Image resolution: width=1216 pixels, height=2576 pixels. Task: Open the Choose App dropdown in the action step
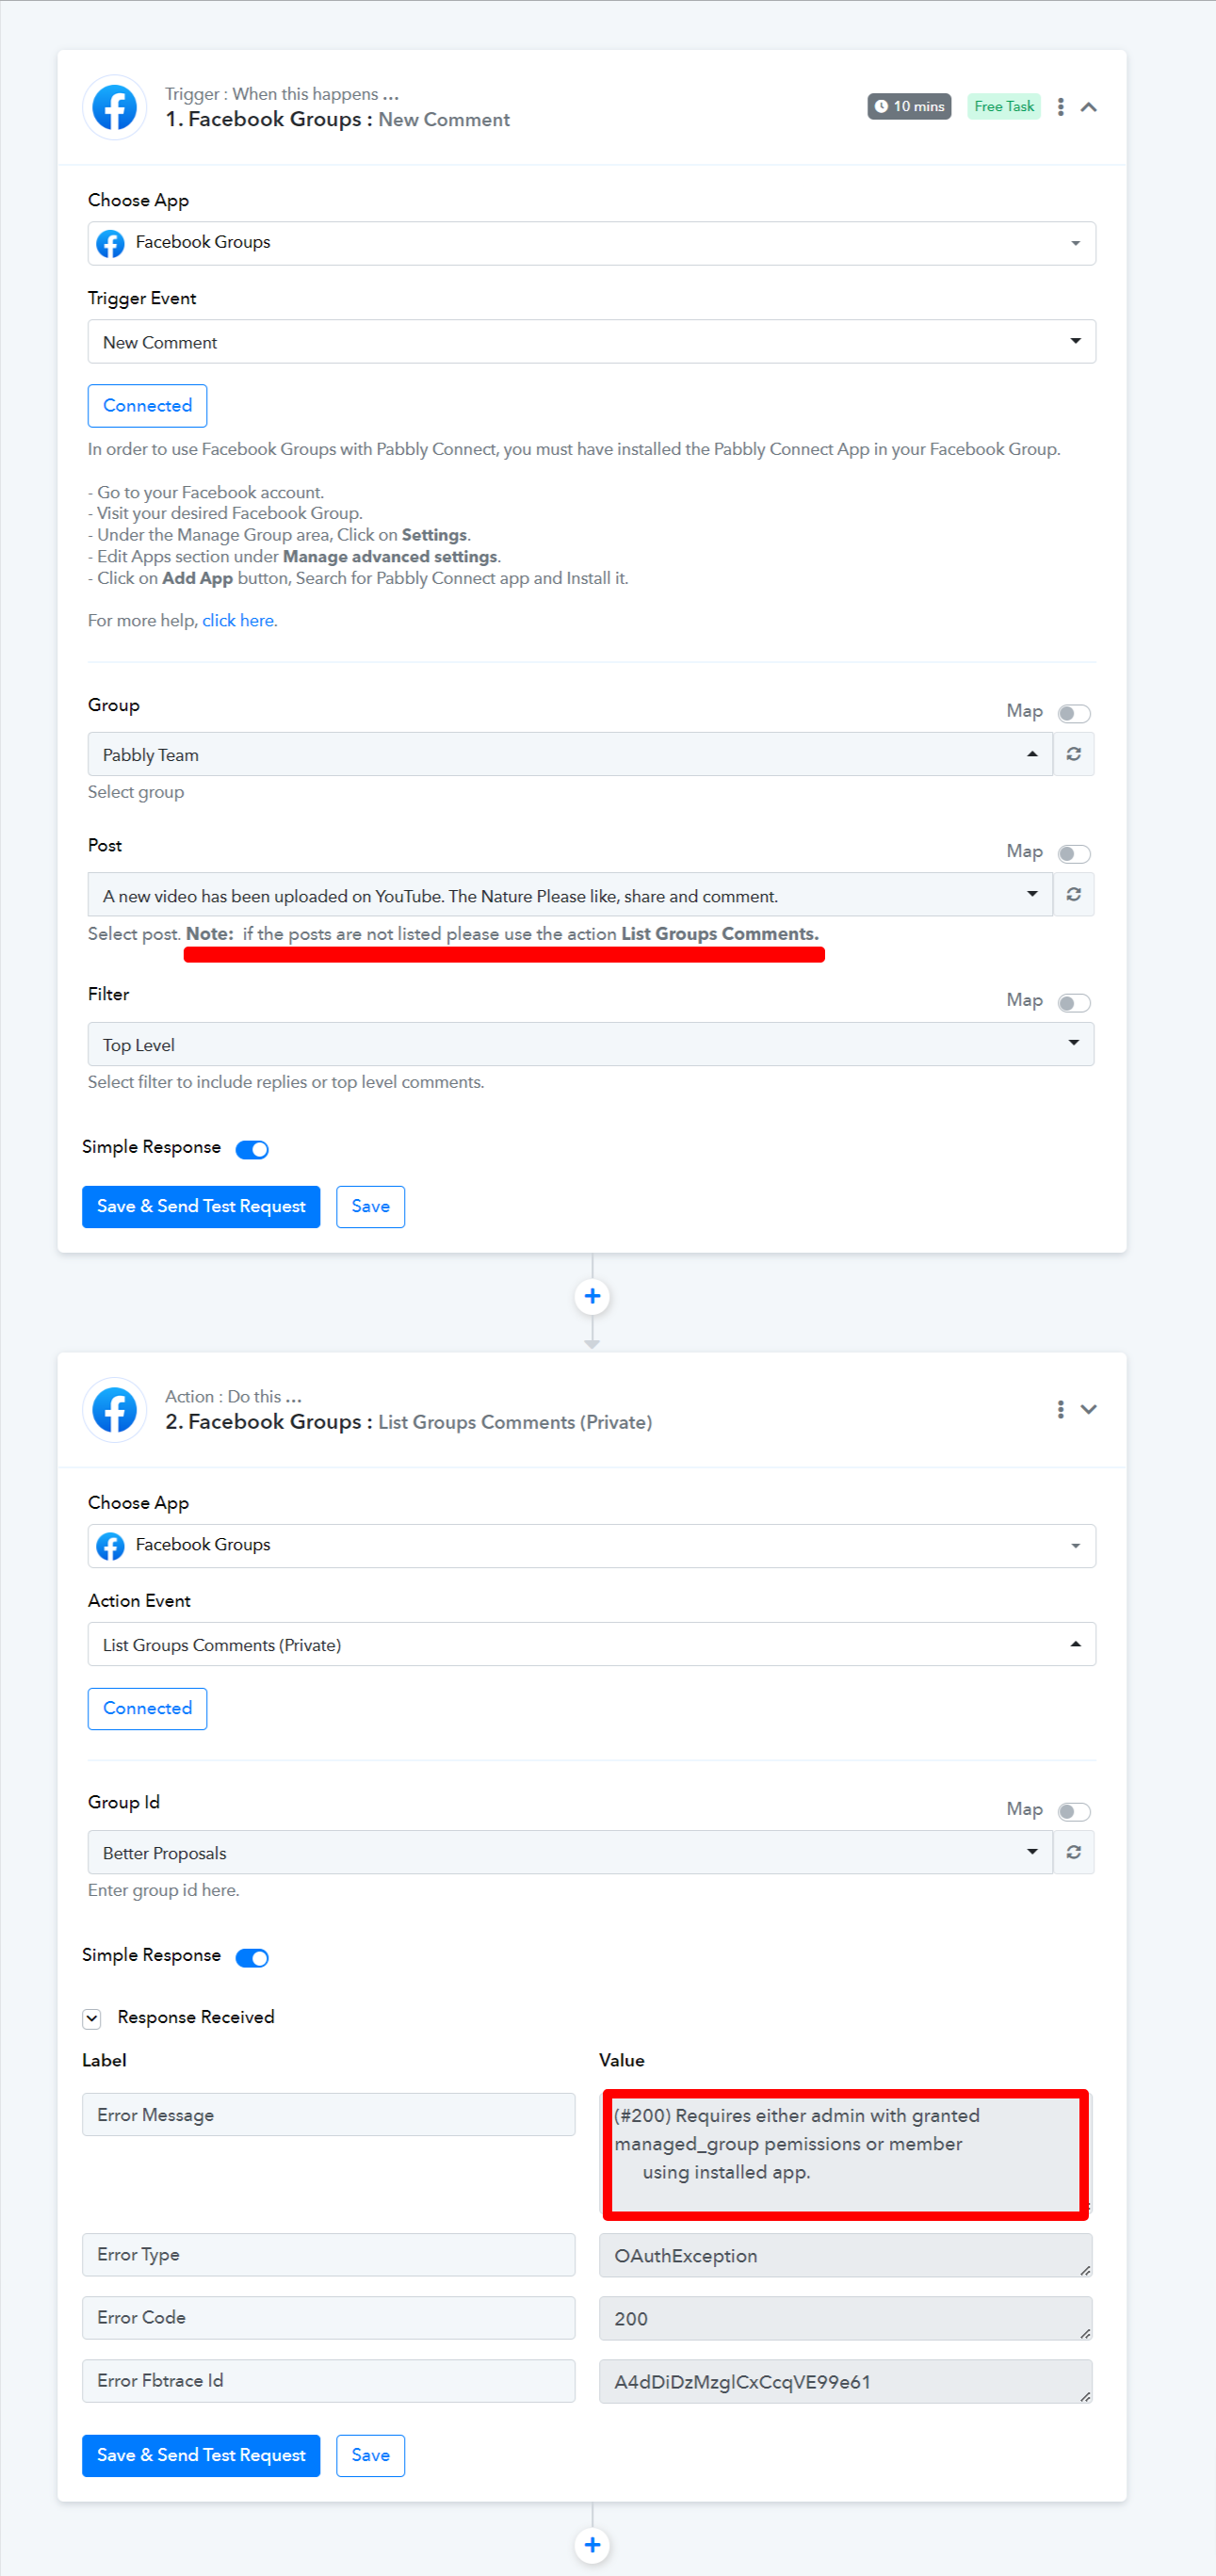592,1545
